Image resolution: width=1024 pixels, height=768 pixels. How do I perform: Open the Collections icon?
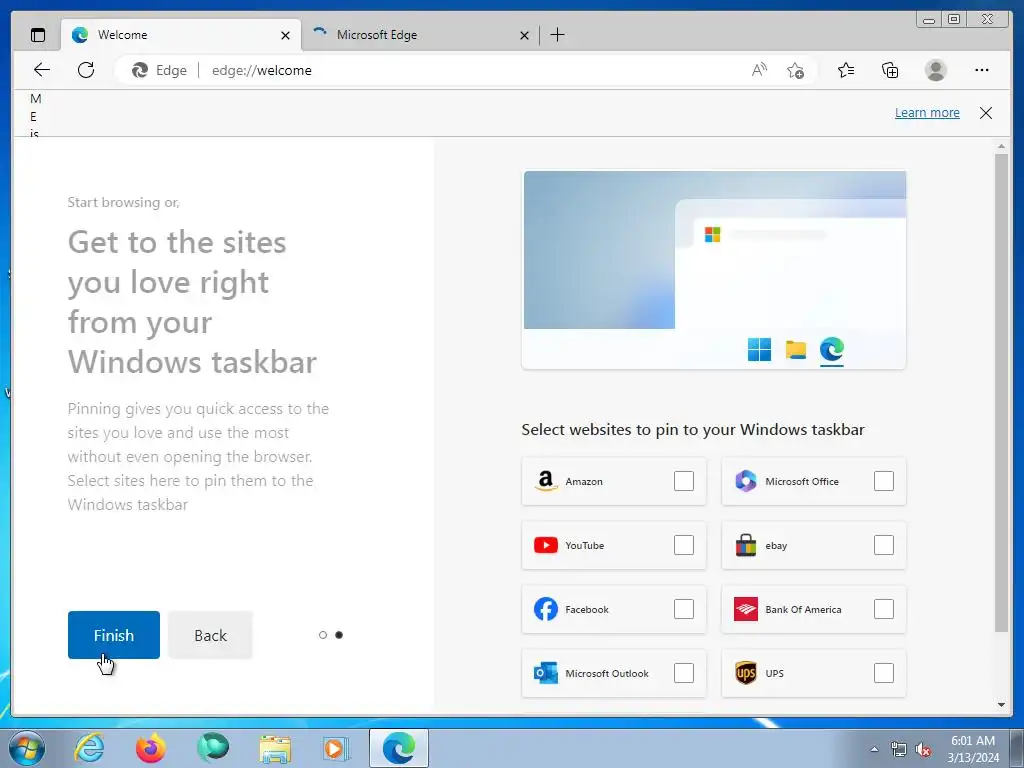tap(890, 70)
